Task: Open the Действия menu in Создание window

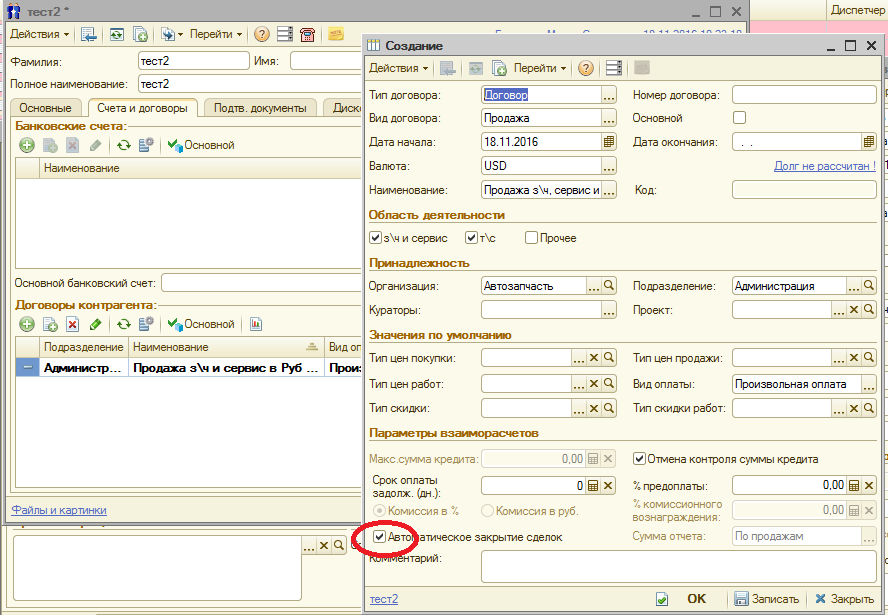Action: coord(399,69)
